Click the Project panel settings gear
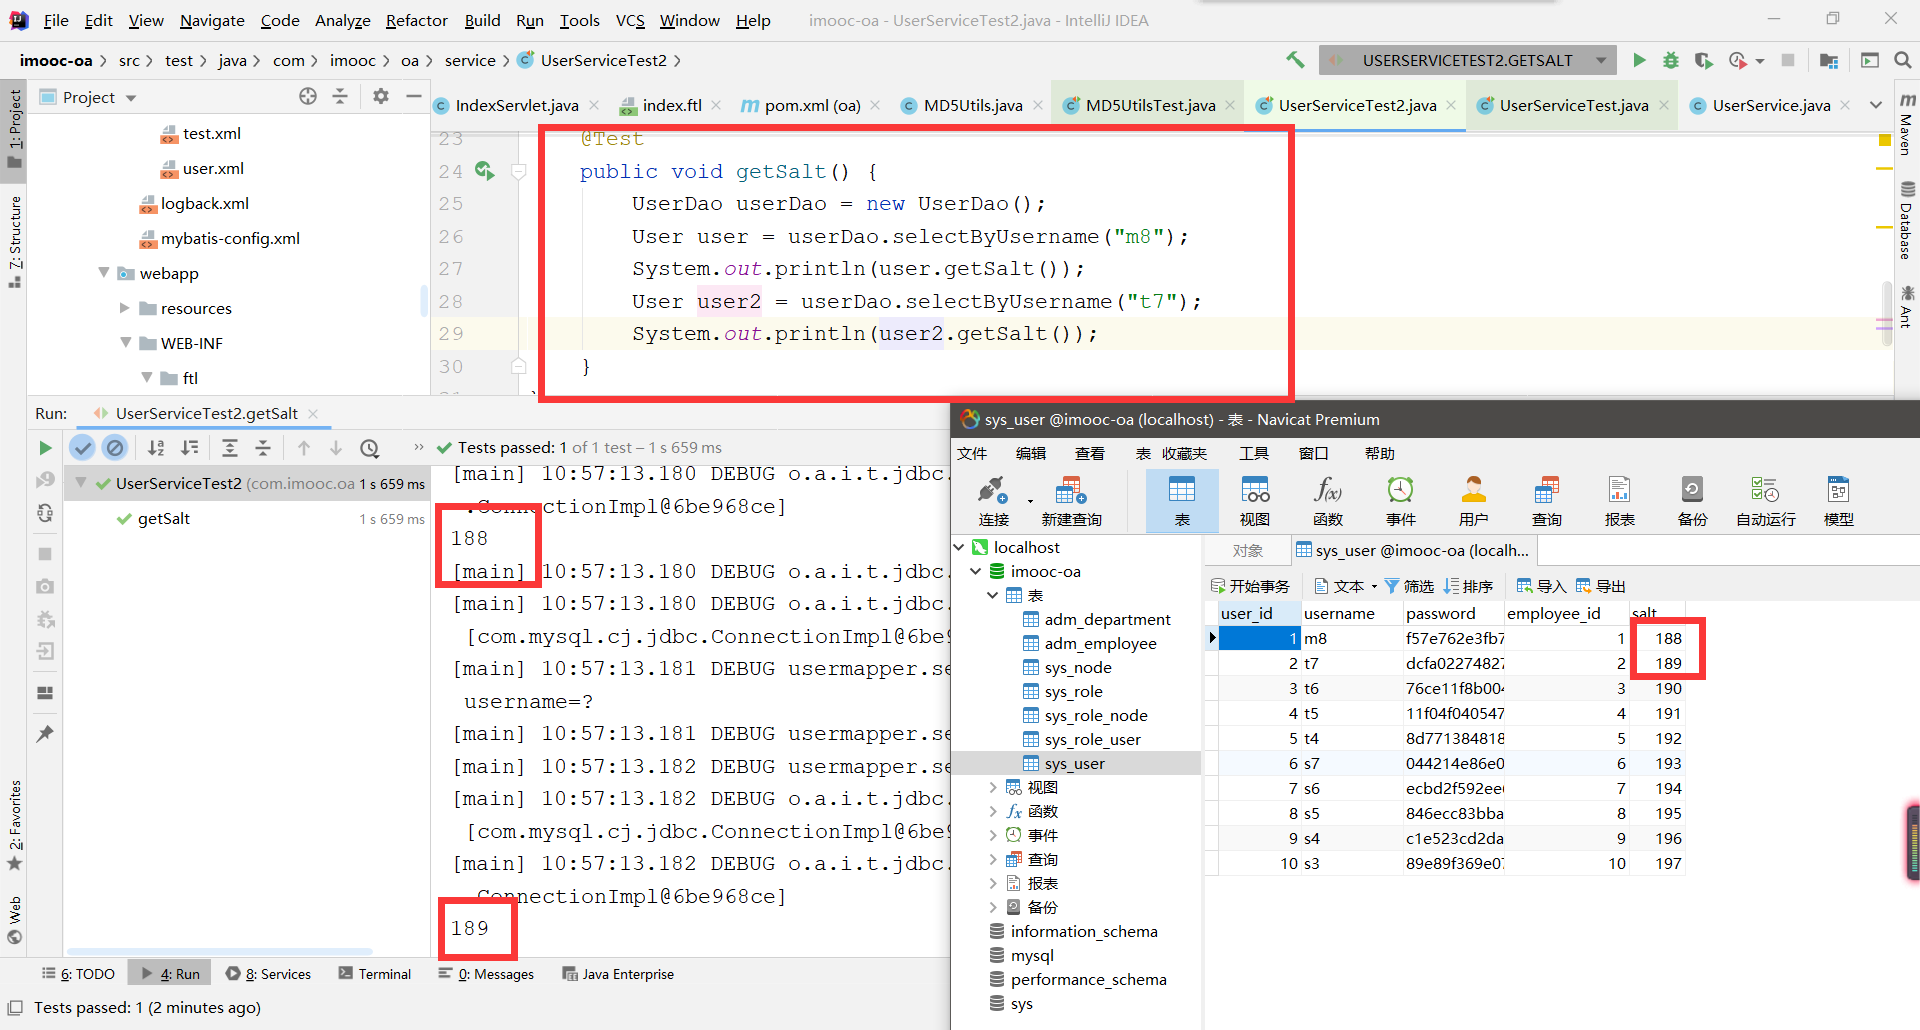 click(381, 96)
